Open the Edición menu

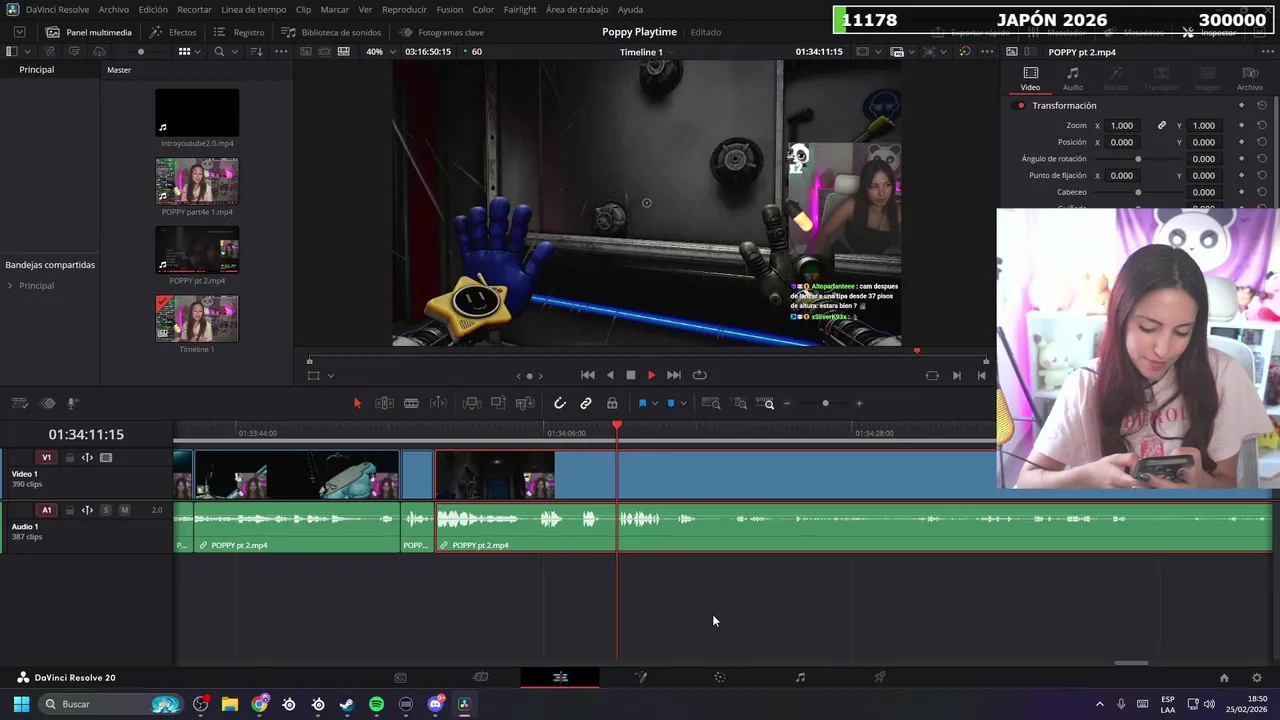point(153,9)
